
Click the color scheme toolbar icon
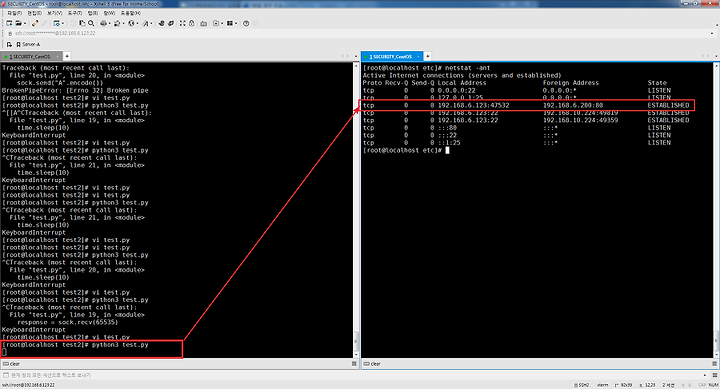[x=117, y=23]
